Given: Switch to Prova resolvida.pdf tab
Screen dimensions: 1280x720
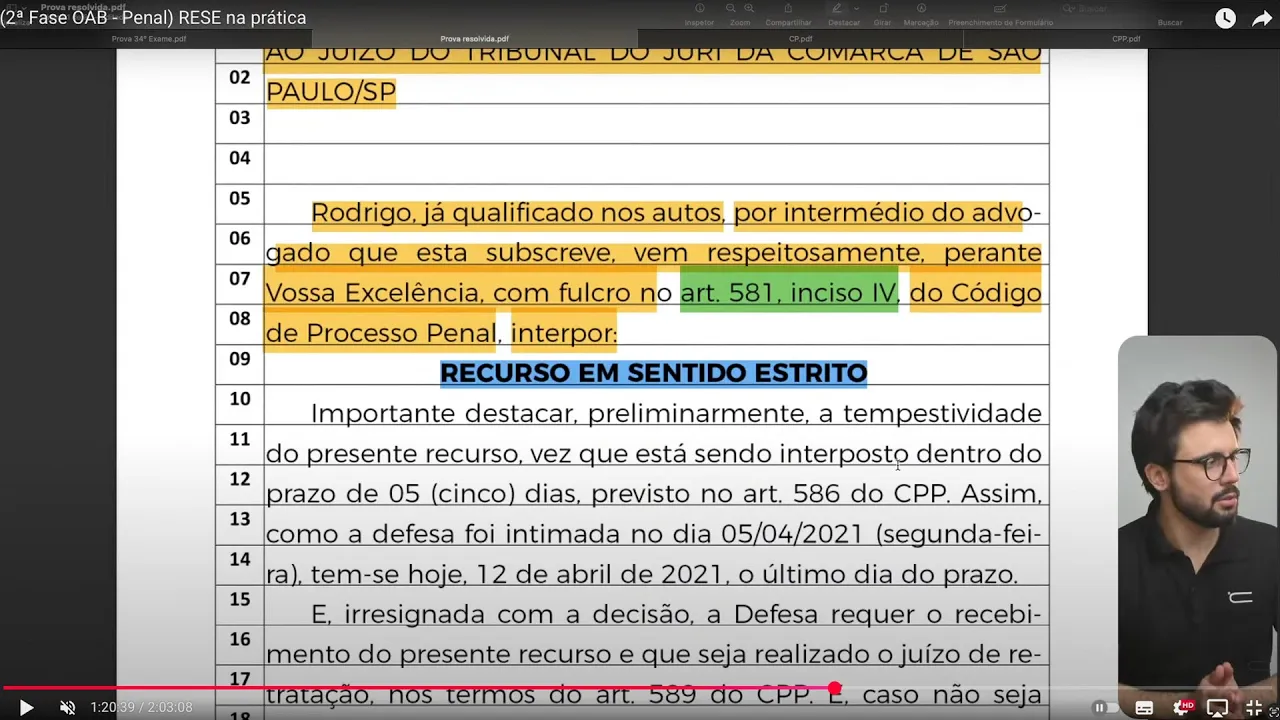Looking at the screenshot, I should pyautogui.click(x=475, y=39).
